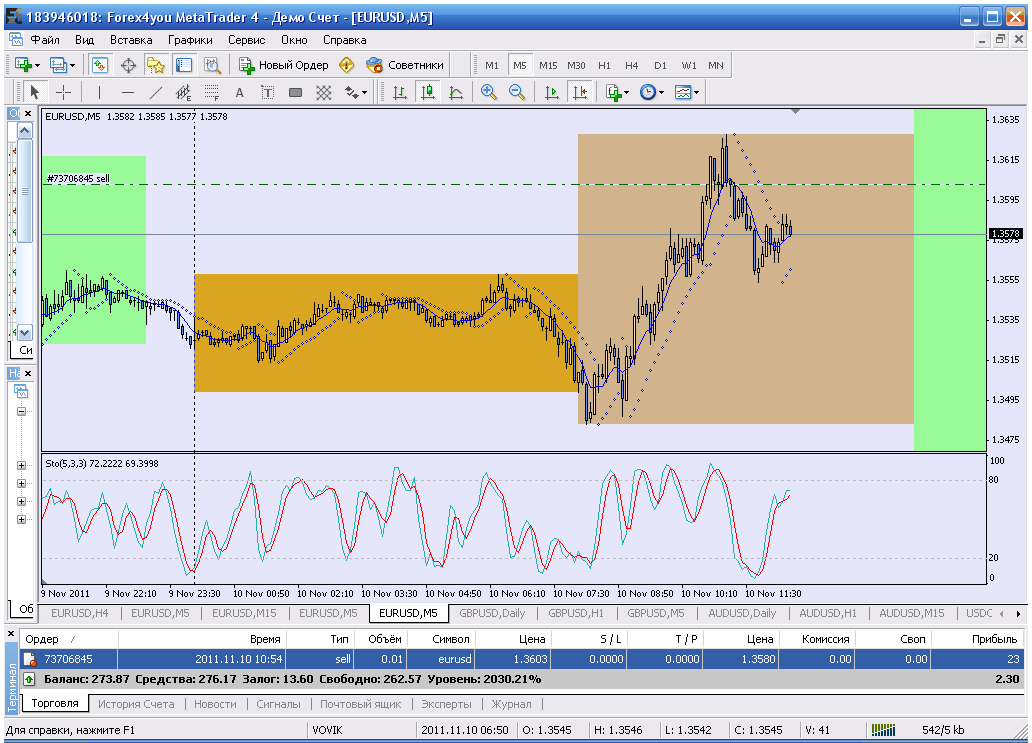This screenshot has width=1032, height=743.
Task: Select the crosshair tool
Action: (x=63, y=93)
